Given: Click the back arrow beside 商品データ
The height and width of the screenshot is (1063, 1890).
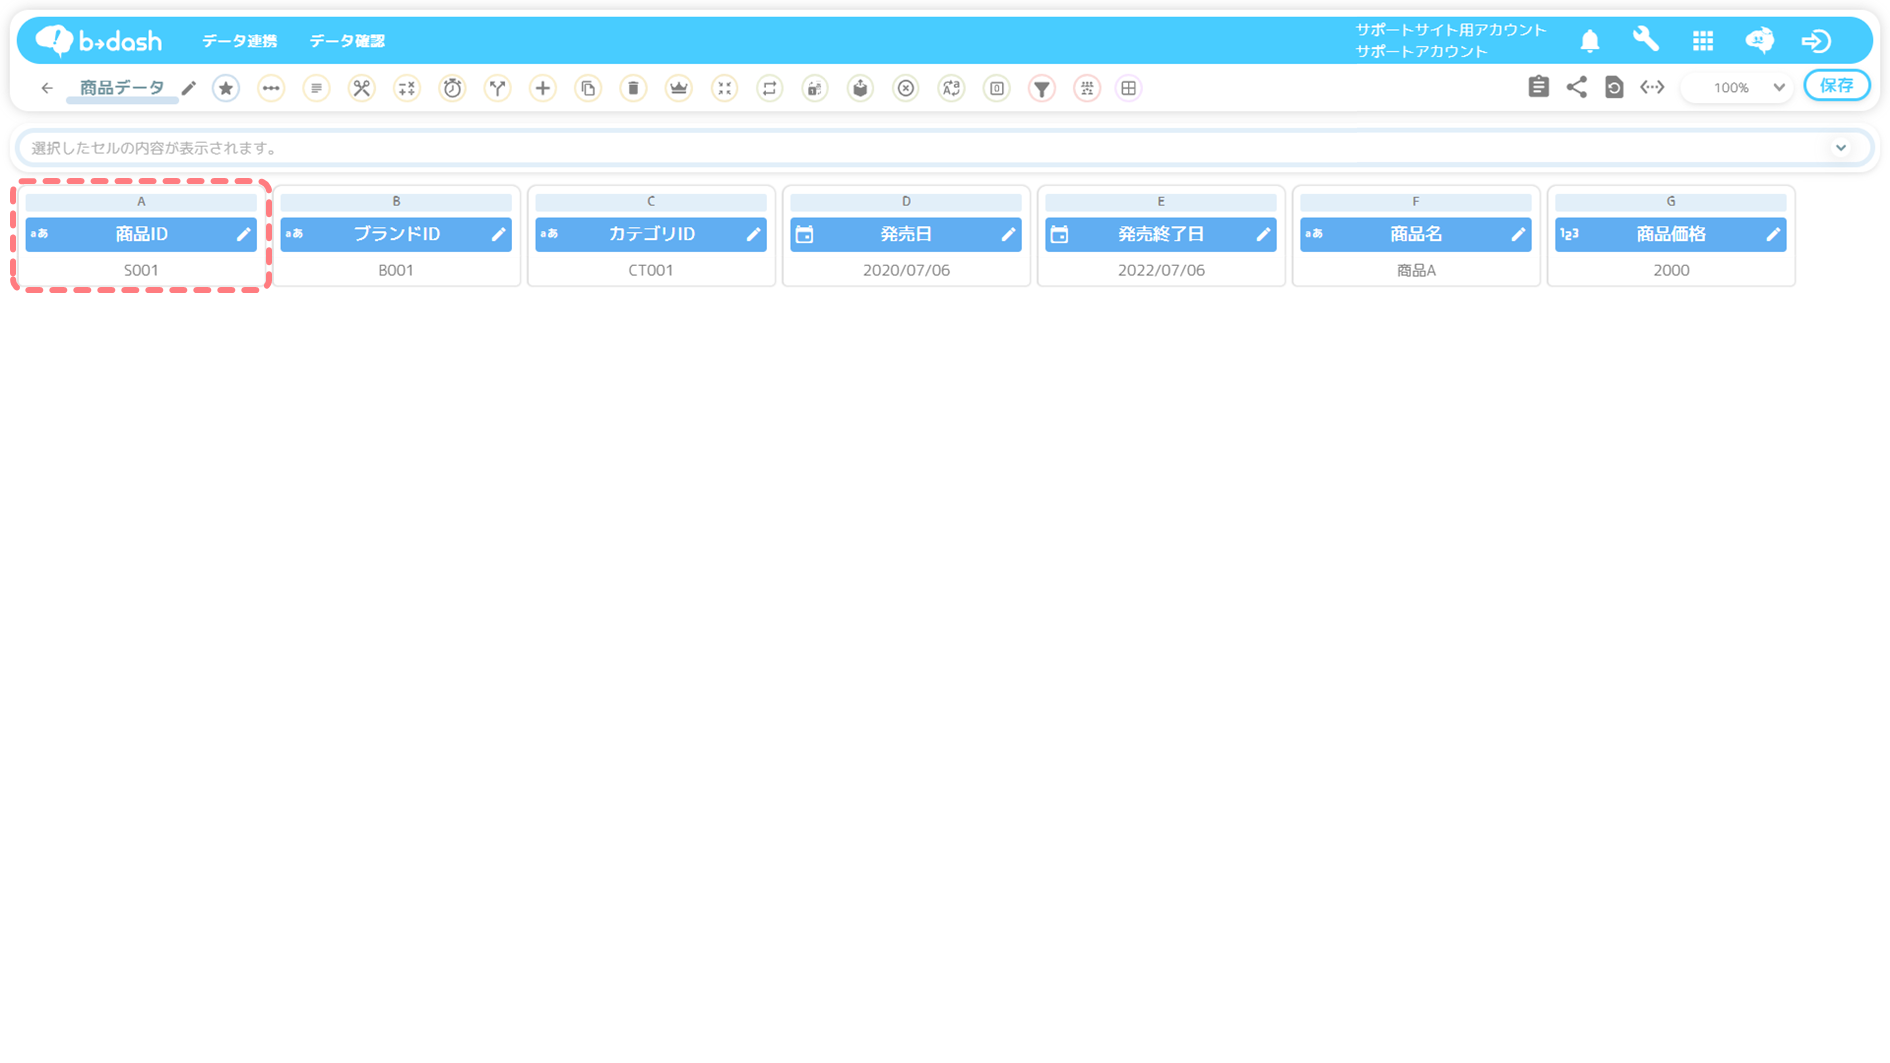Looking at the screenshot, I should (x=47, y=88).
